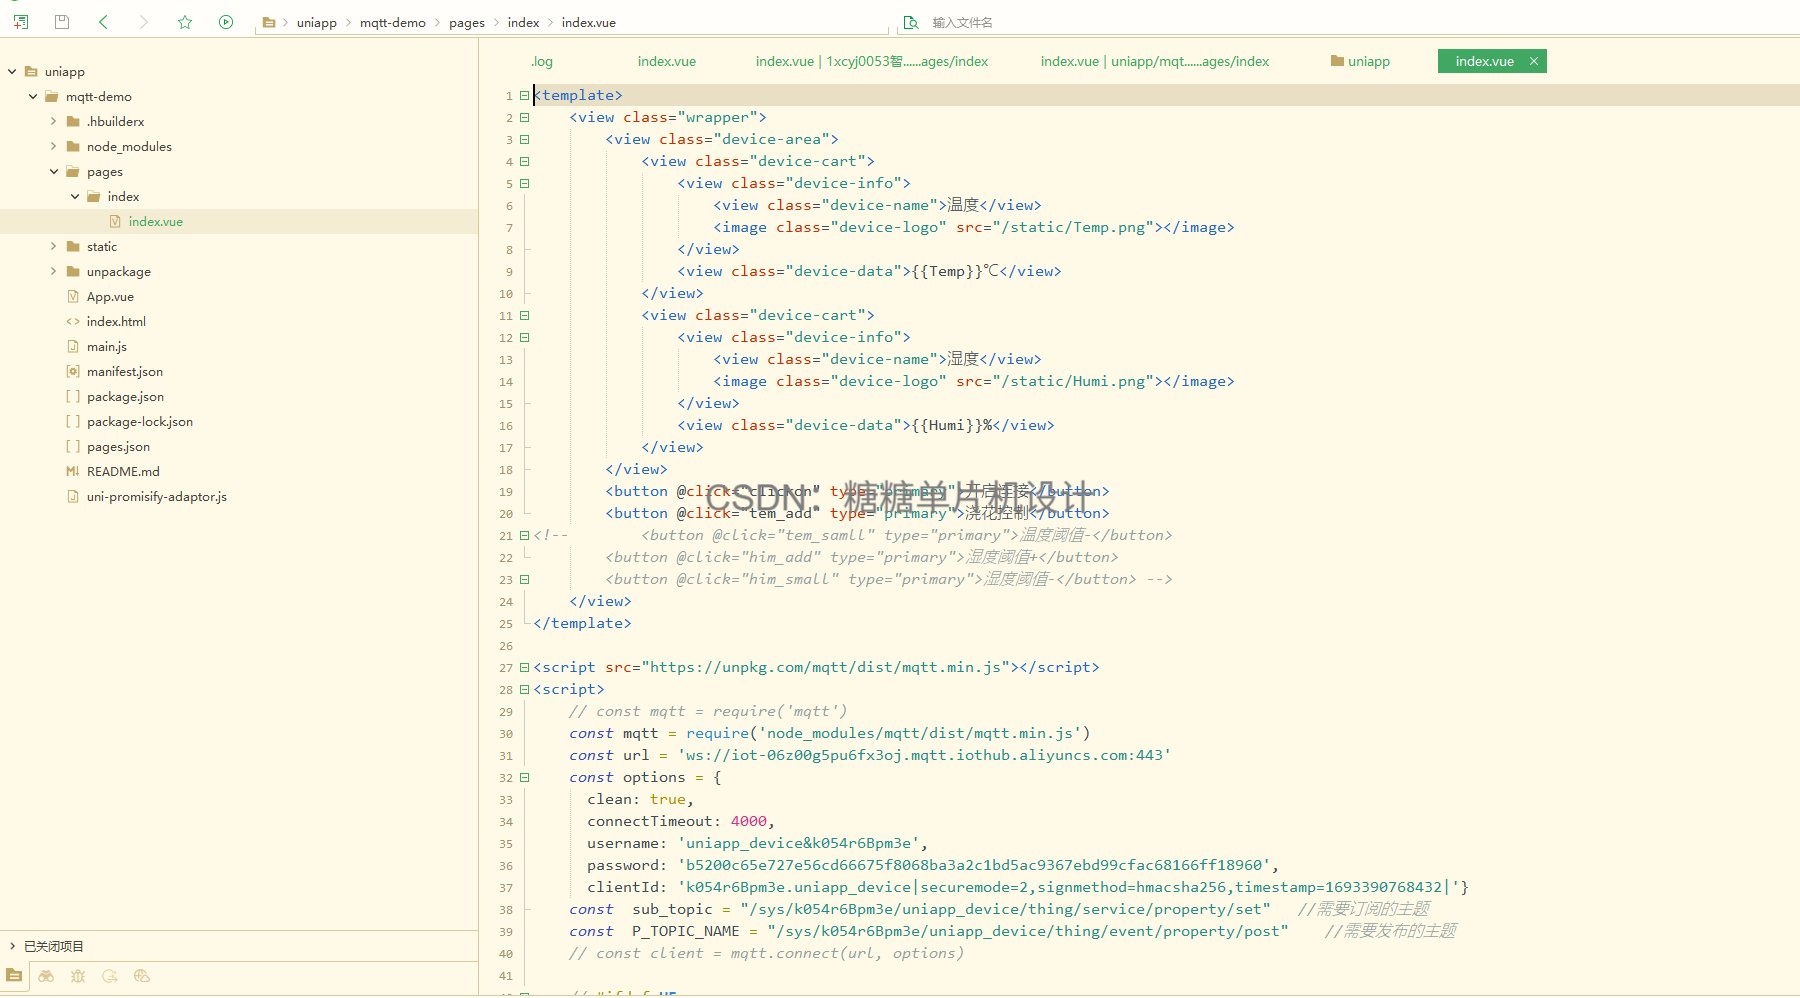Expand the unpackage folder arrow
Viewport: 1800px width, 998px height.
tap(54, 271)
